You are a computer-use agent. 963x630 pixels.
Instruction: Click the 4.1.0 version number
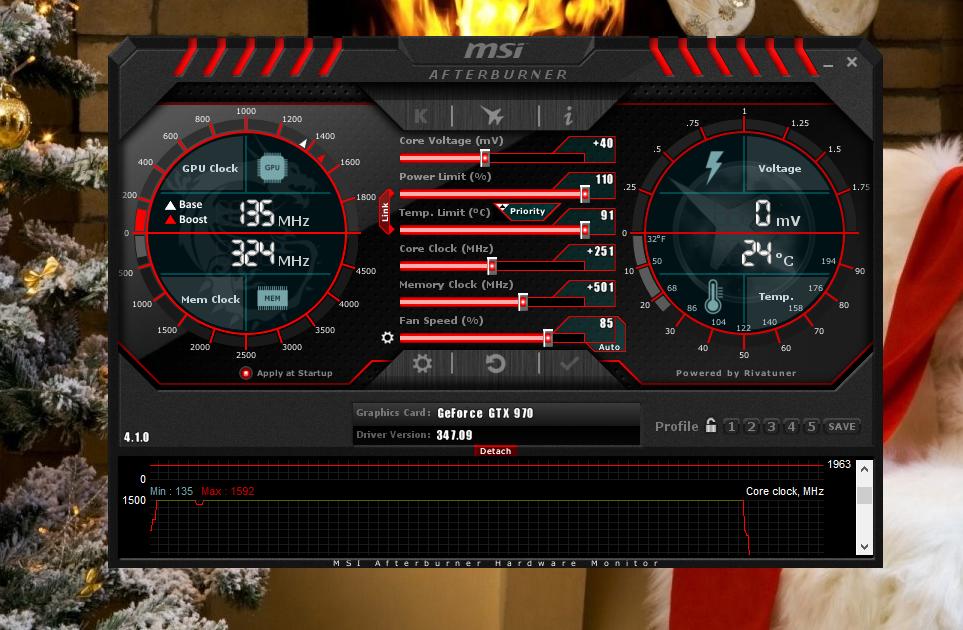pos(136,437)
